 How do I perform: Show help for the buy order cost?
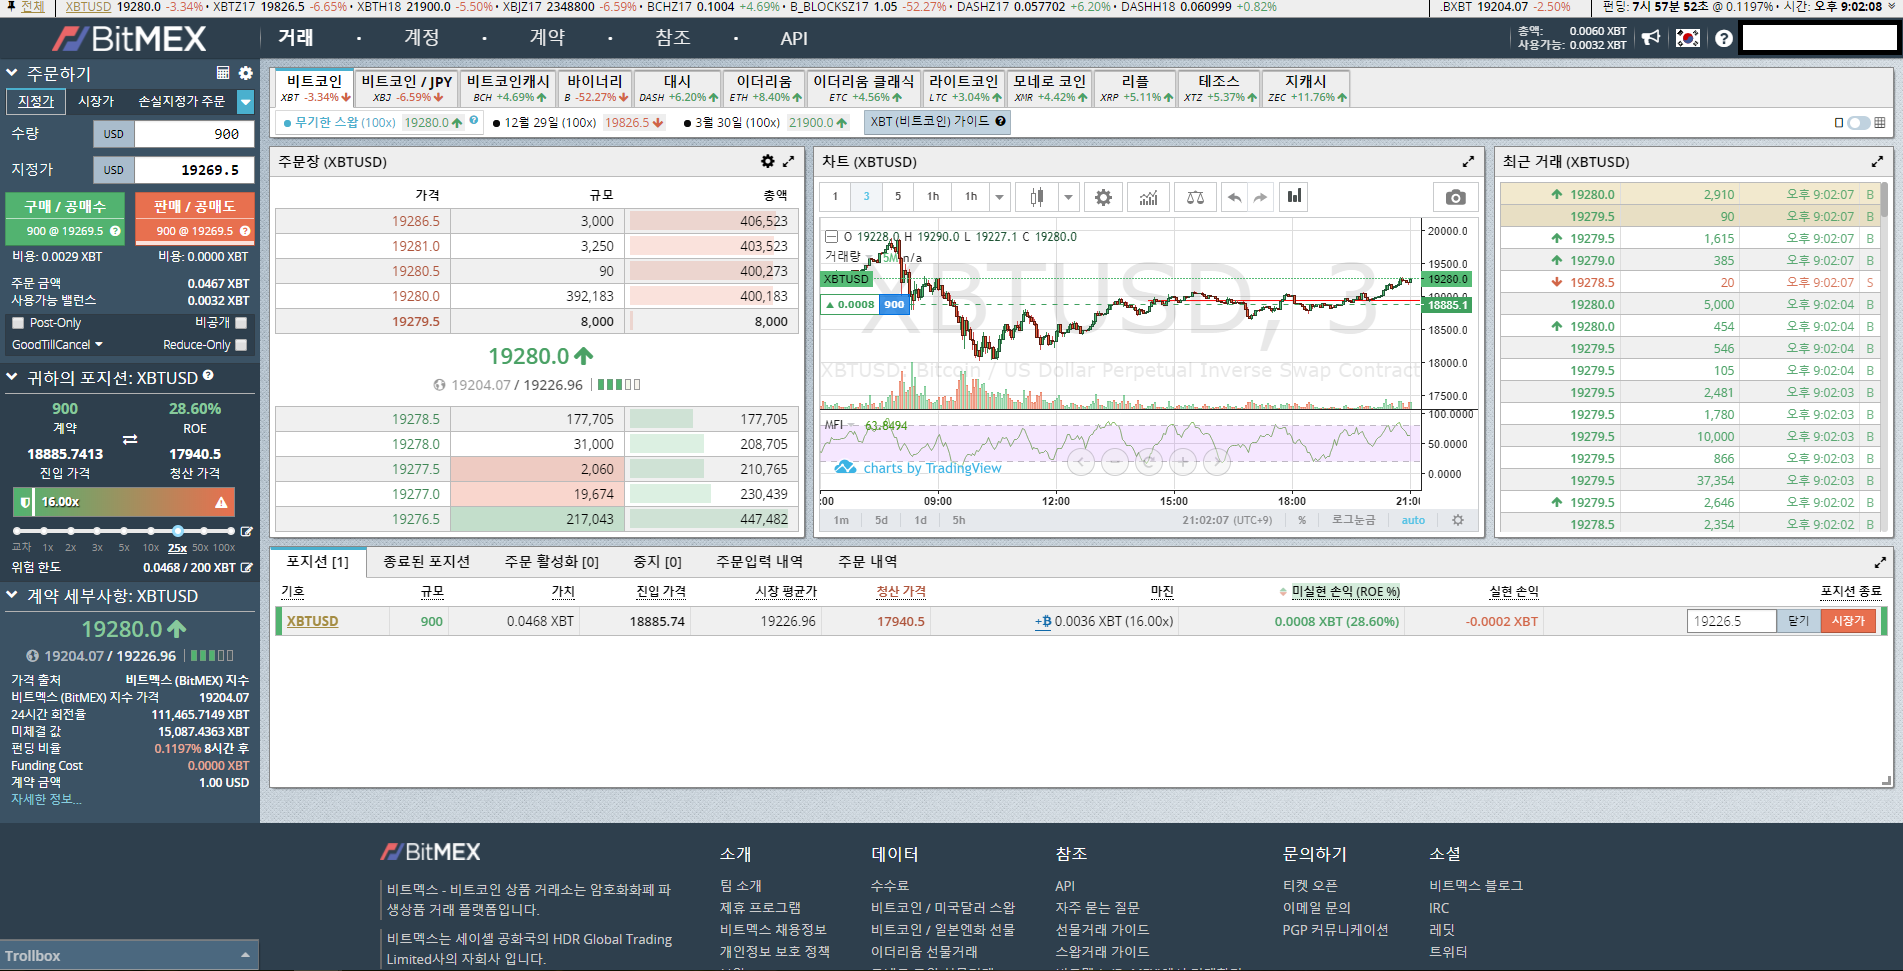pos(115,231)
